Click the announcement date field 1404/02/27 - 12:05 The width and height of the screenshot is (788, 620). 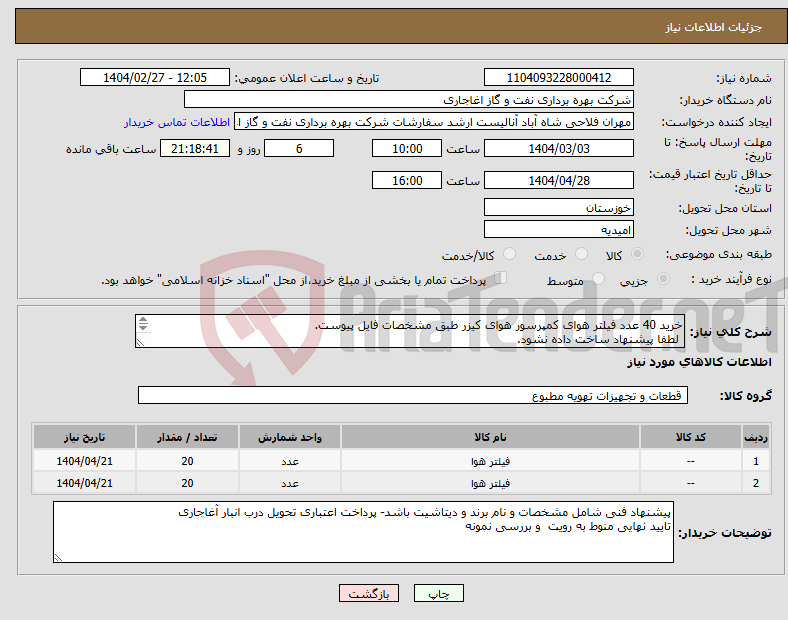click(155, 77)
